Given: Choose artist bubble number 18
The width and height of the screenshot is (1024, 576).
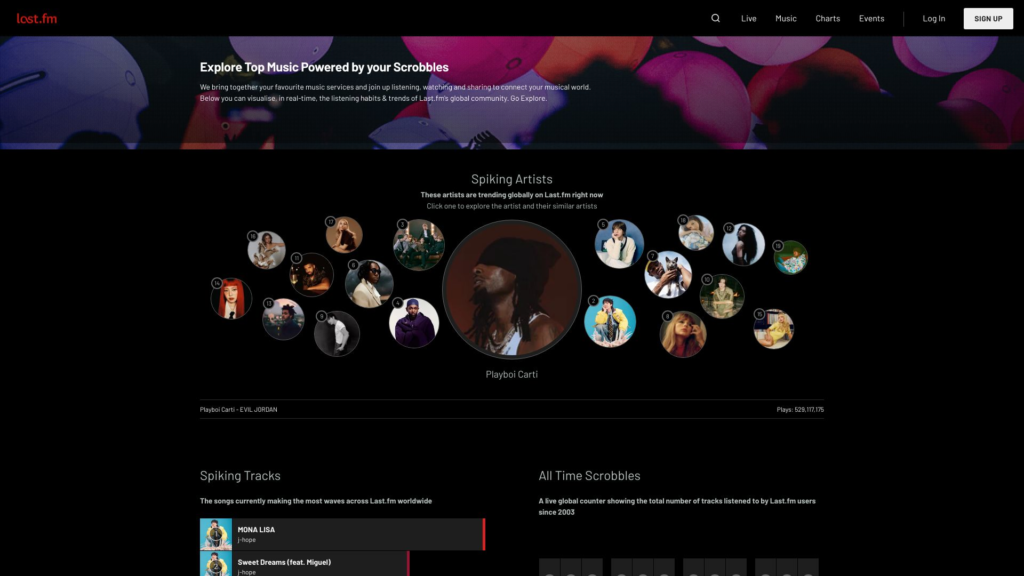Looking at the screenshot, I should coord(696,232).
